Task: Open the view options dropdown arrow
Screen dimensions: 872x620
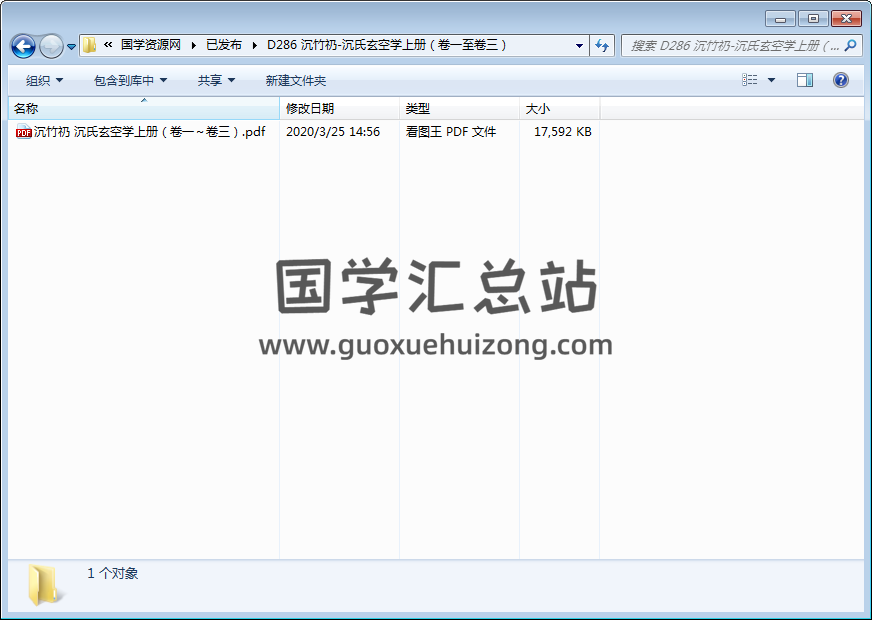Action: point(771,80)
